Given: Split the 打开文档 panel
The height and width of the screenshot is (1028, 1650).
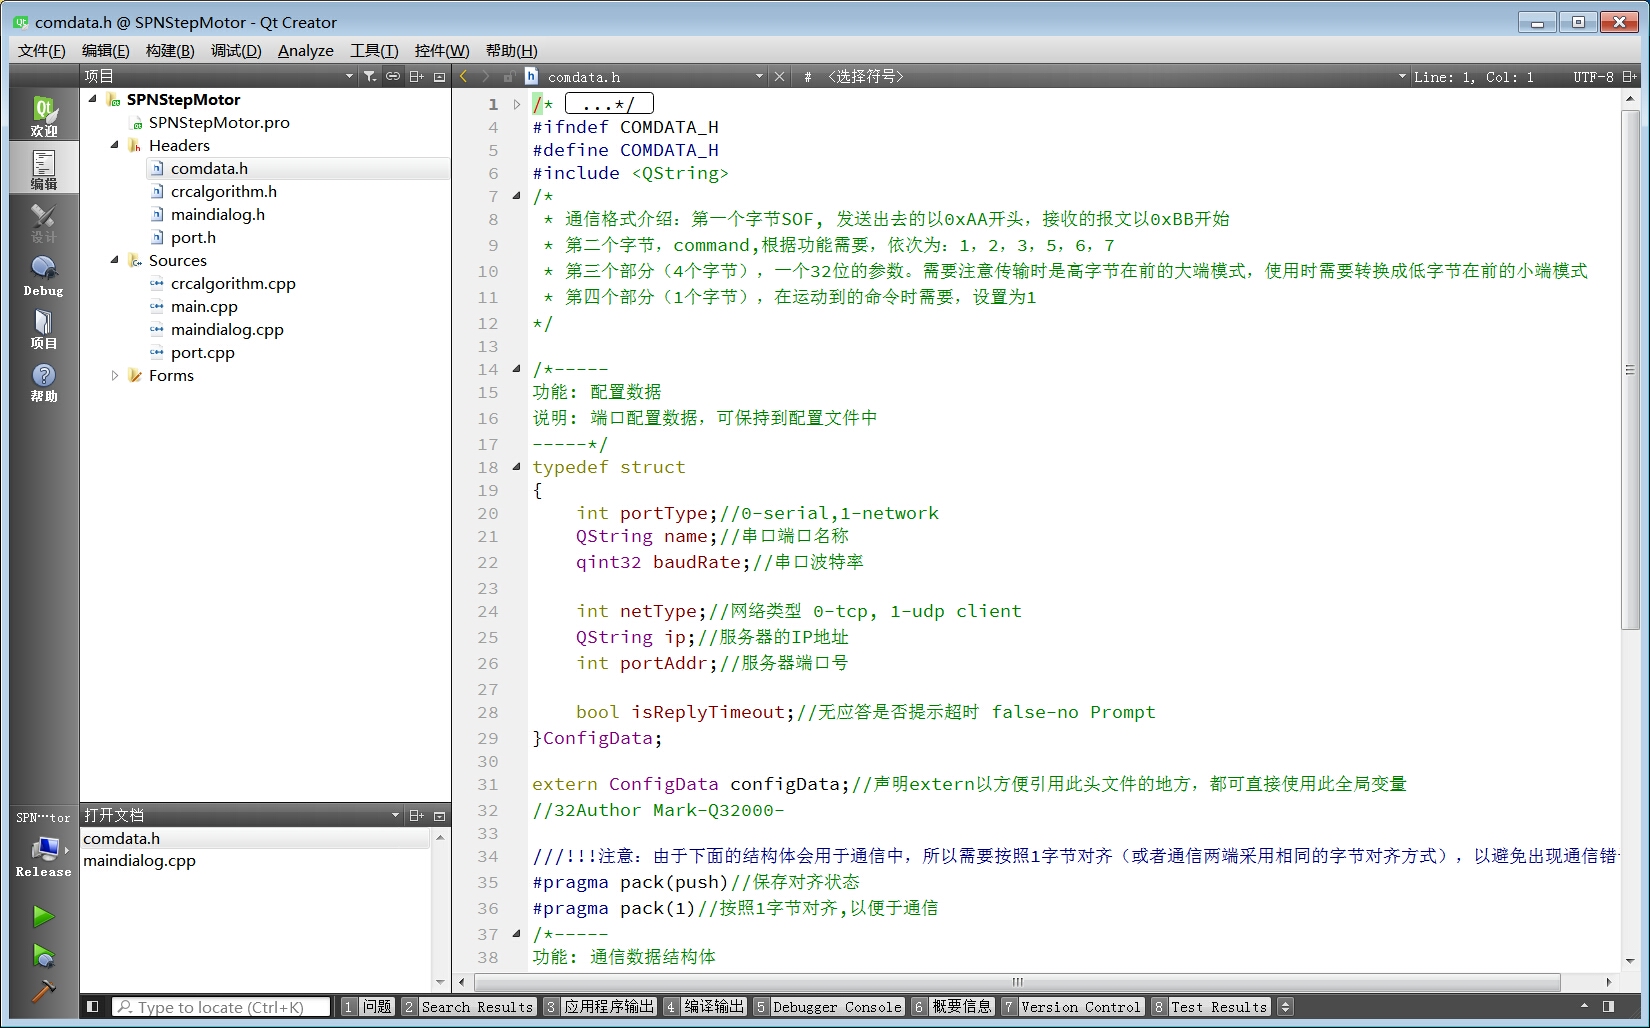Looking at the screenshot, I should (x=416, y=816).
